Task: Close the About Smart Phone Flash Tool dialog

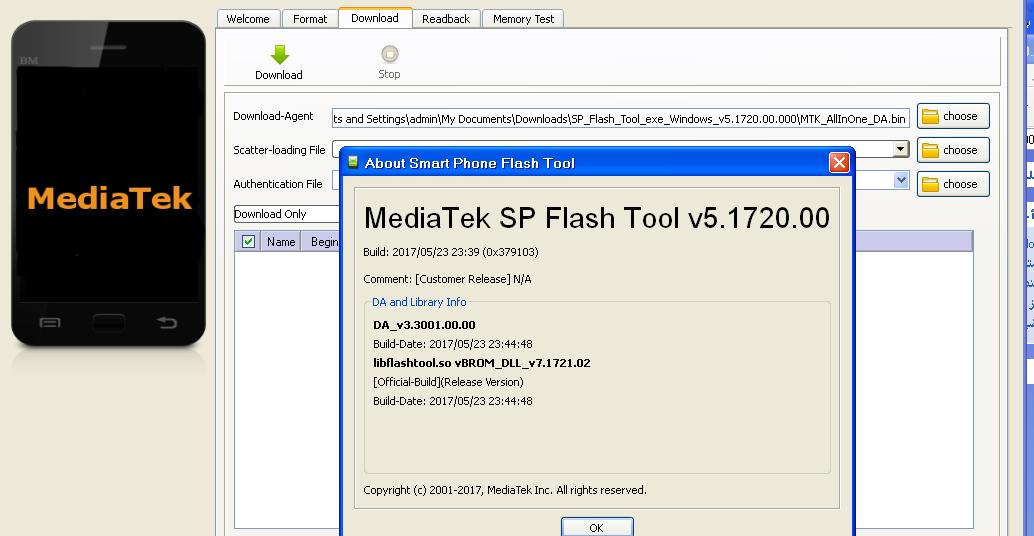Action: click(839, 162)
